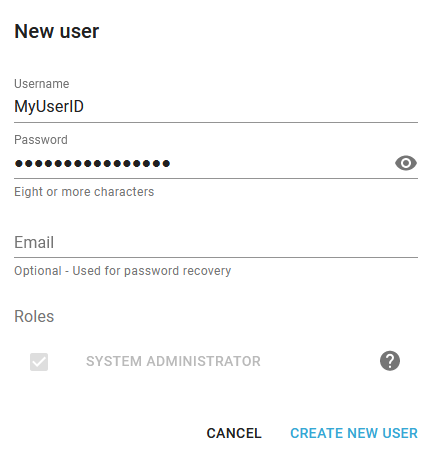
Task: Click empty area right of MyUserID username
Action: tap(250, 107)
